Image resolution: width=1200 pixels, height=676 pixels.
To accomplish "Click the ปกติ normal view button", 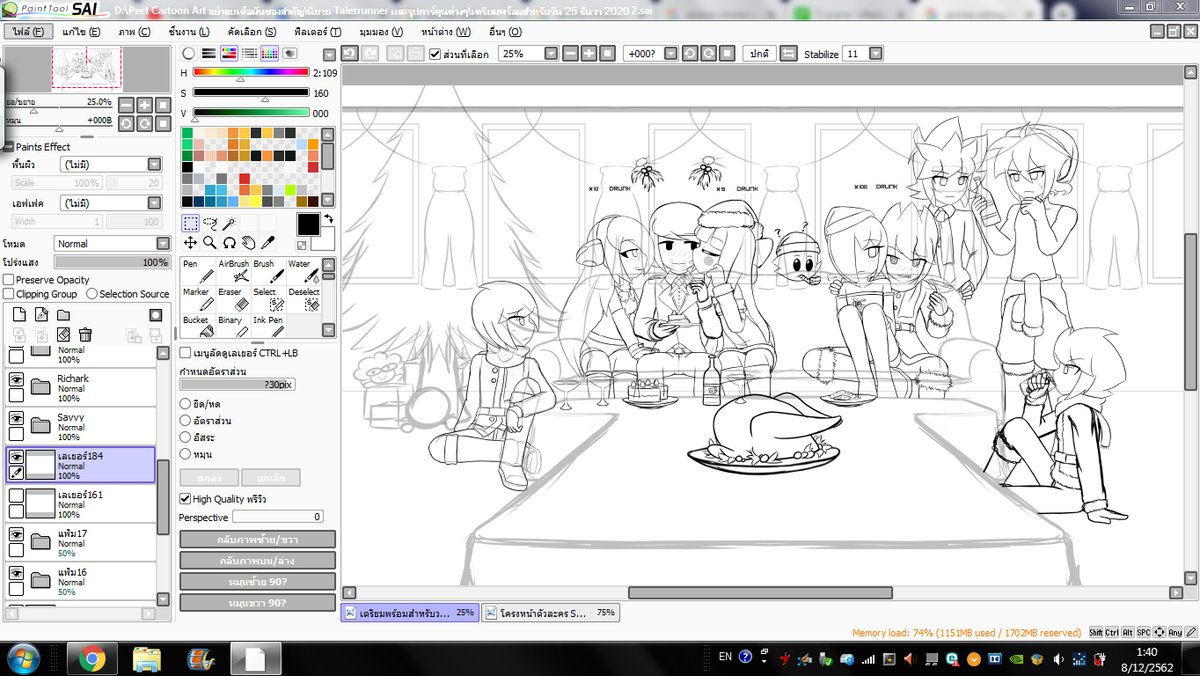I will pos(759,53).
